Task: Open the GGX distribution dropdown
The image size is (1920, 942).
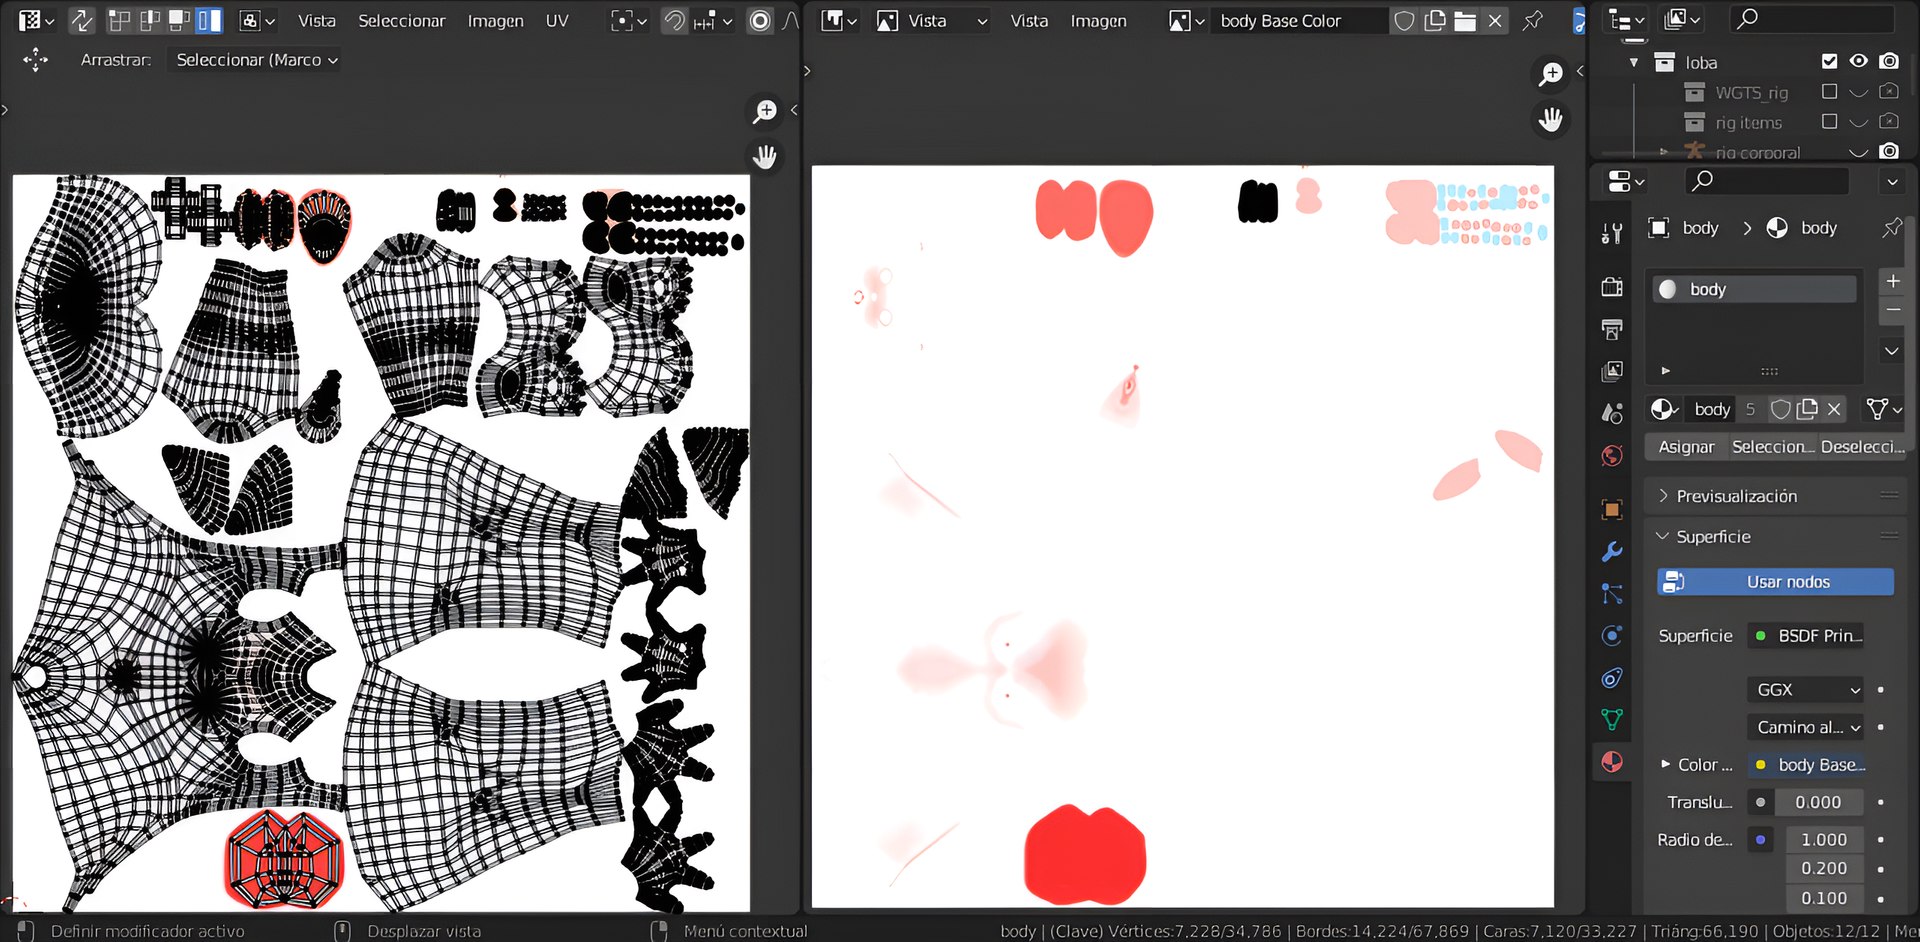Action: [x=1806, y=690]
